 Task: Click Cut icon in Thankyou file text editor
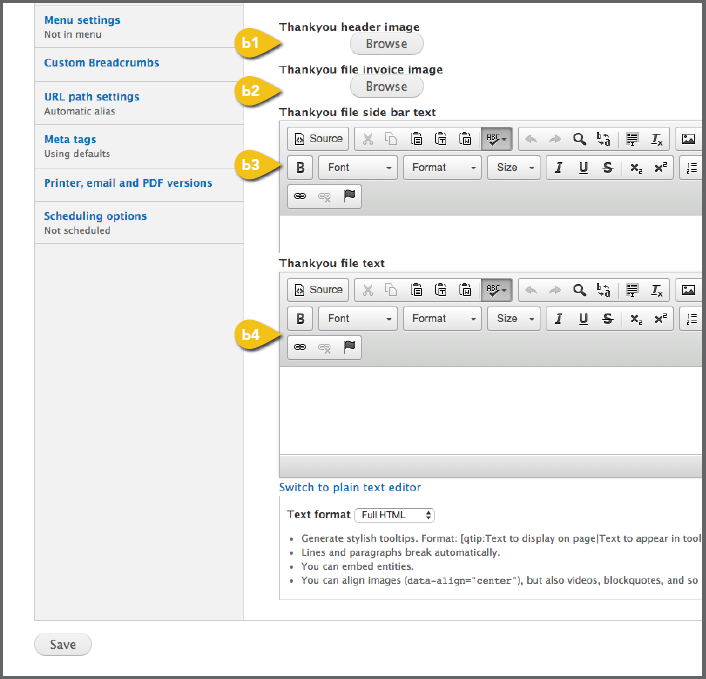(368, 290)
